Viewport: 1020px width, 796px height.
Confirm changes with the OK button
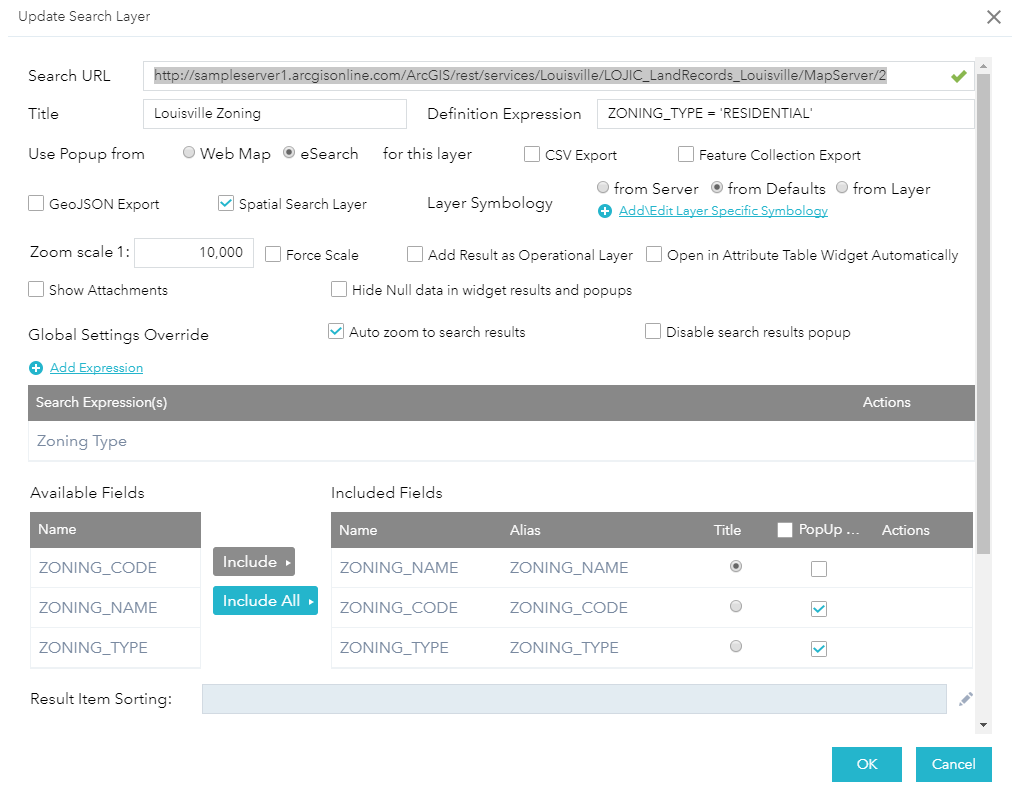tap(866, 764)
